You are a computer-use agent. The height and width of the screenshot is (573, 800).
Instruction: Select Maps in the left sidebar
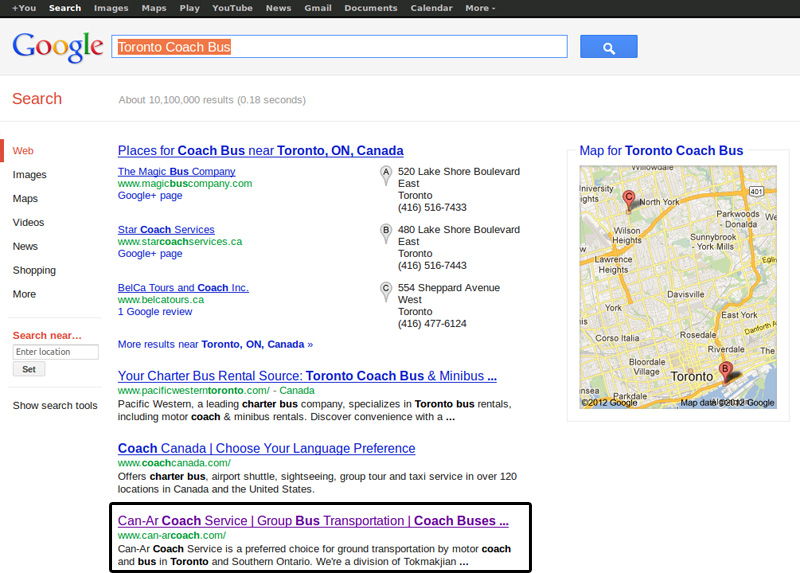tap(25, 198)
